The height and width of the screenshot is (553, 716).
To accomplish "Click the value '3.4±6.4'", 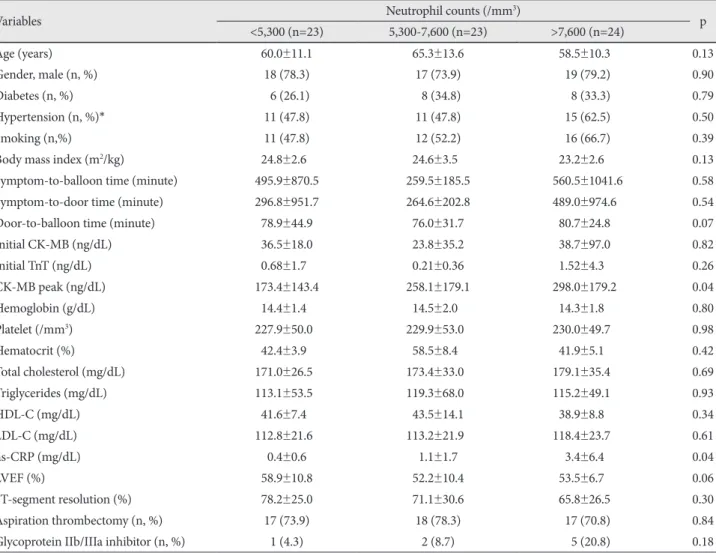I will pyautogui.click(x=584, y=457).
